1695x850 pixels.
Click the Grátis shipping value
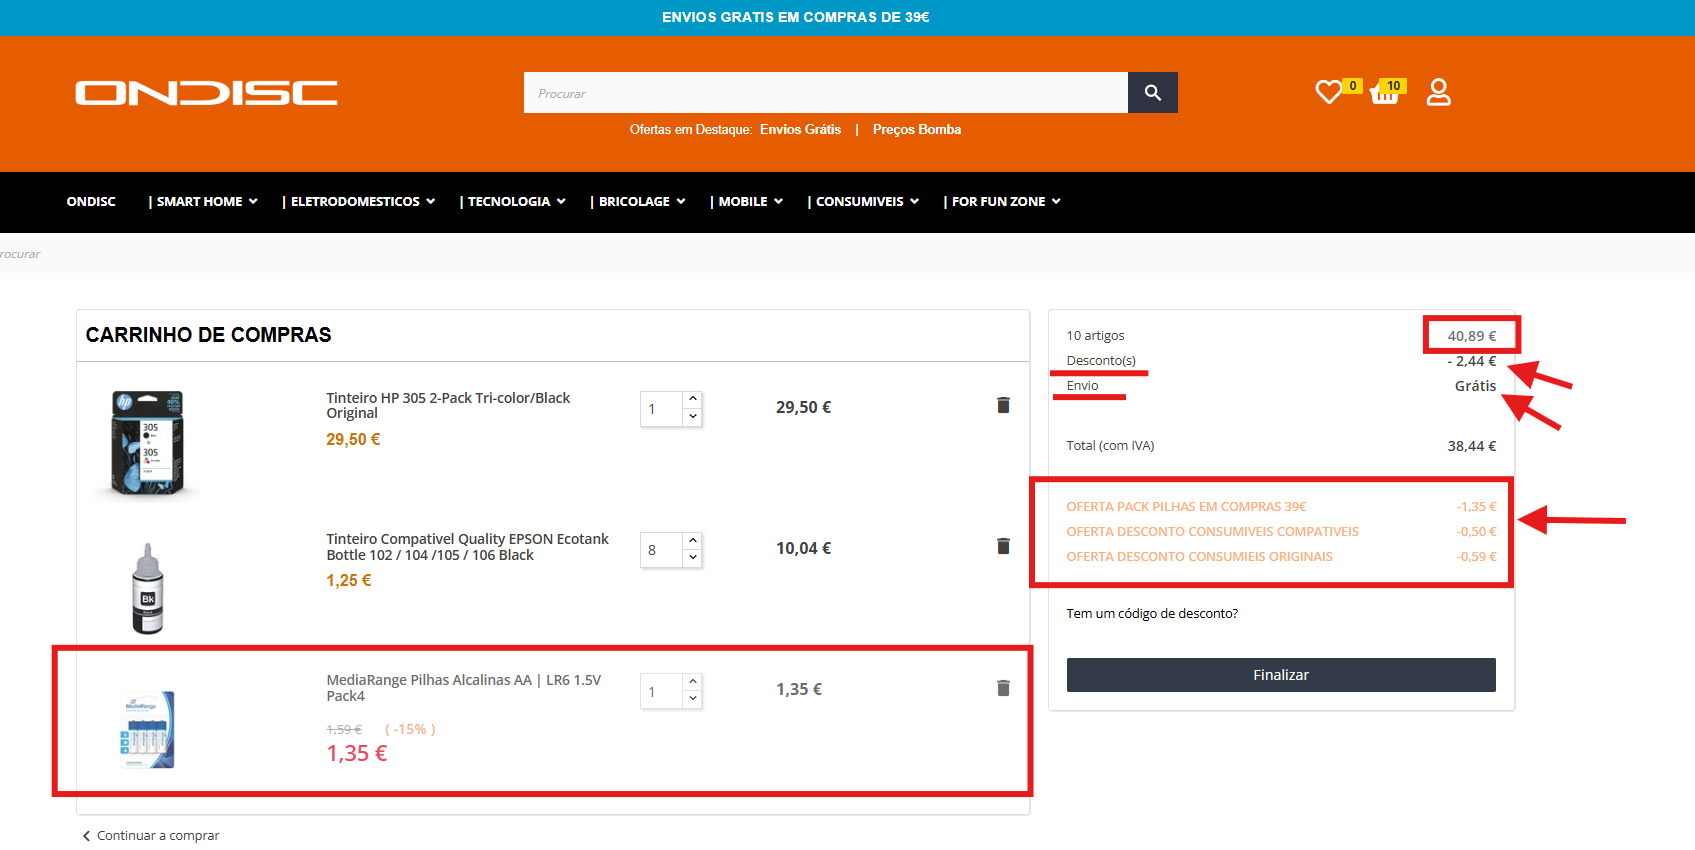pos(1475,386)
